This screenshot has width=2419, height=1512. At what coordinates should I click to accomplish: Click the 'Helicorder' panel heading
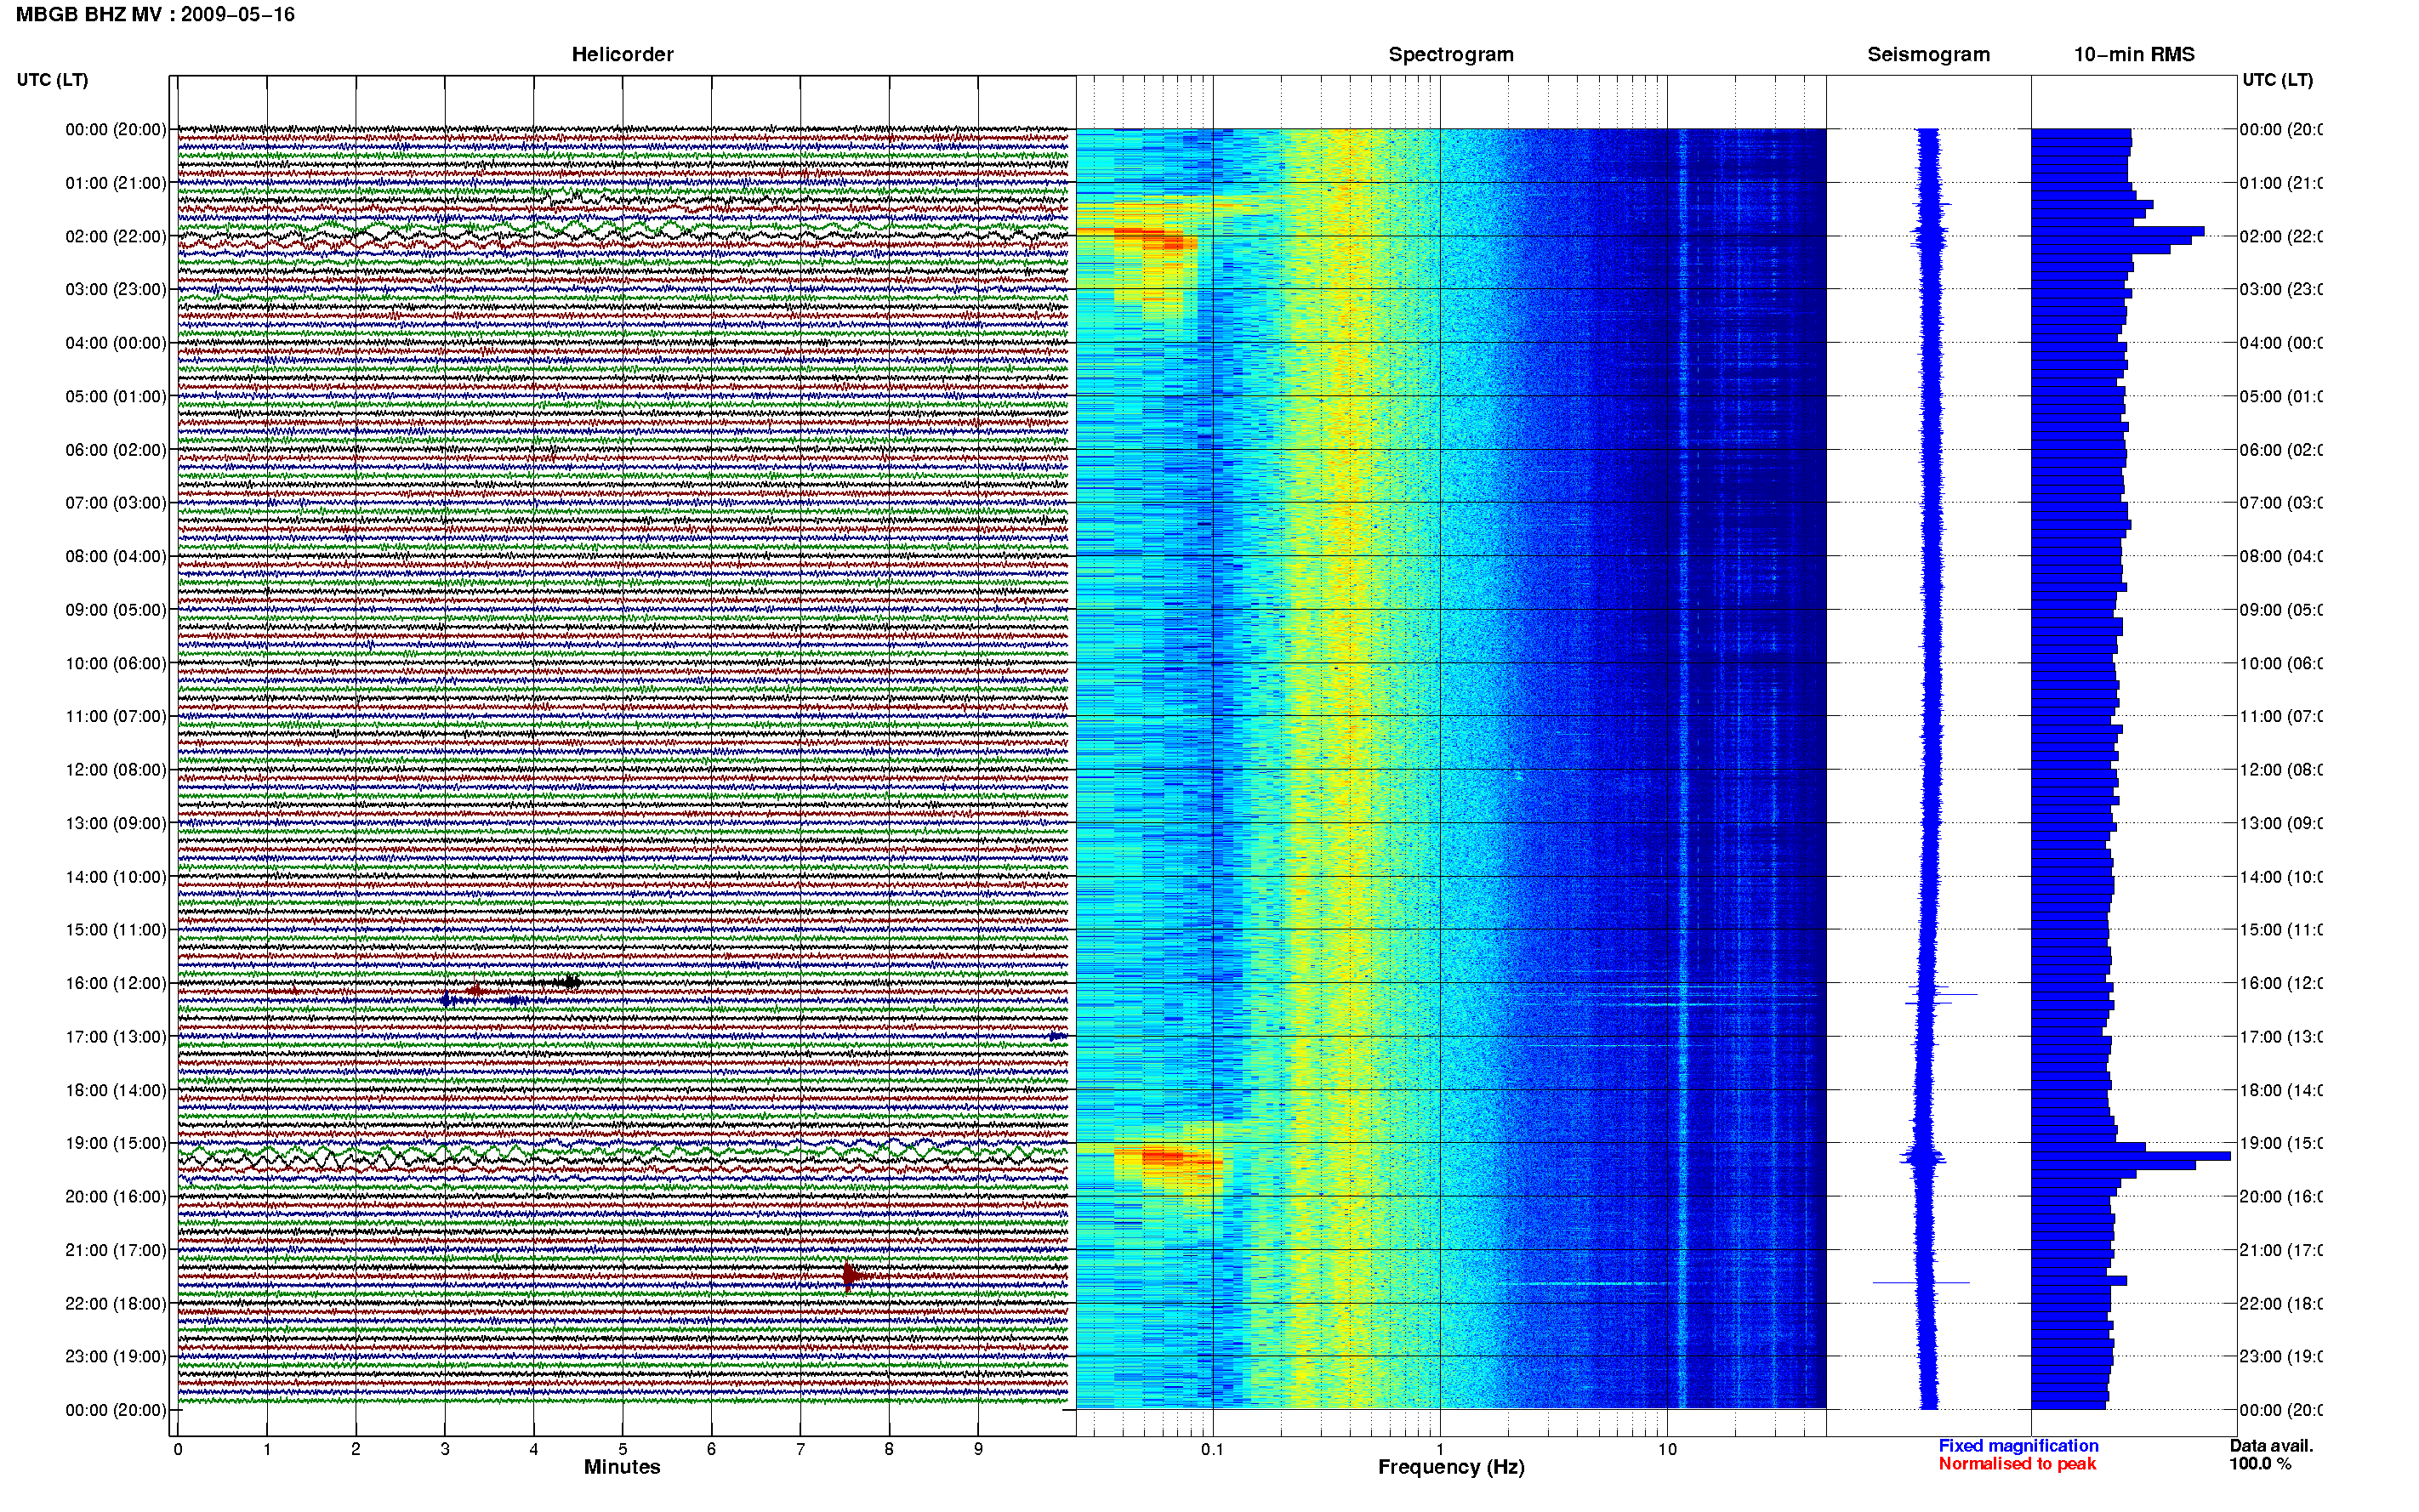622,55
